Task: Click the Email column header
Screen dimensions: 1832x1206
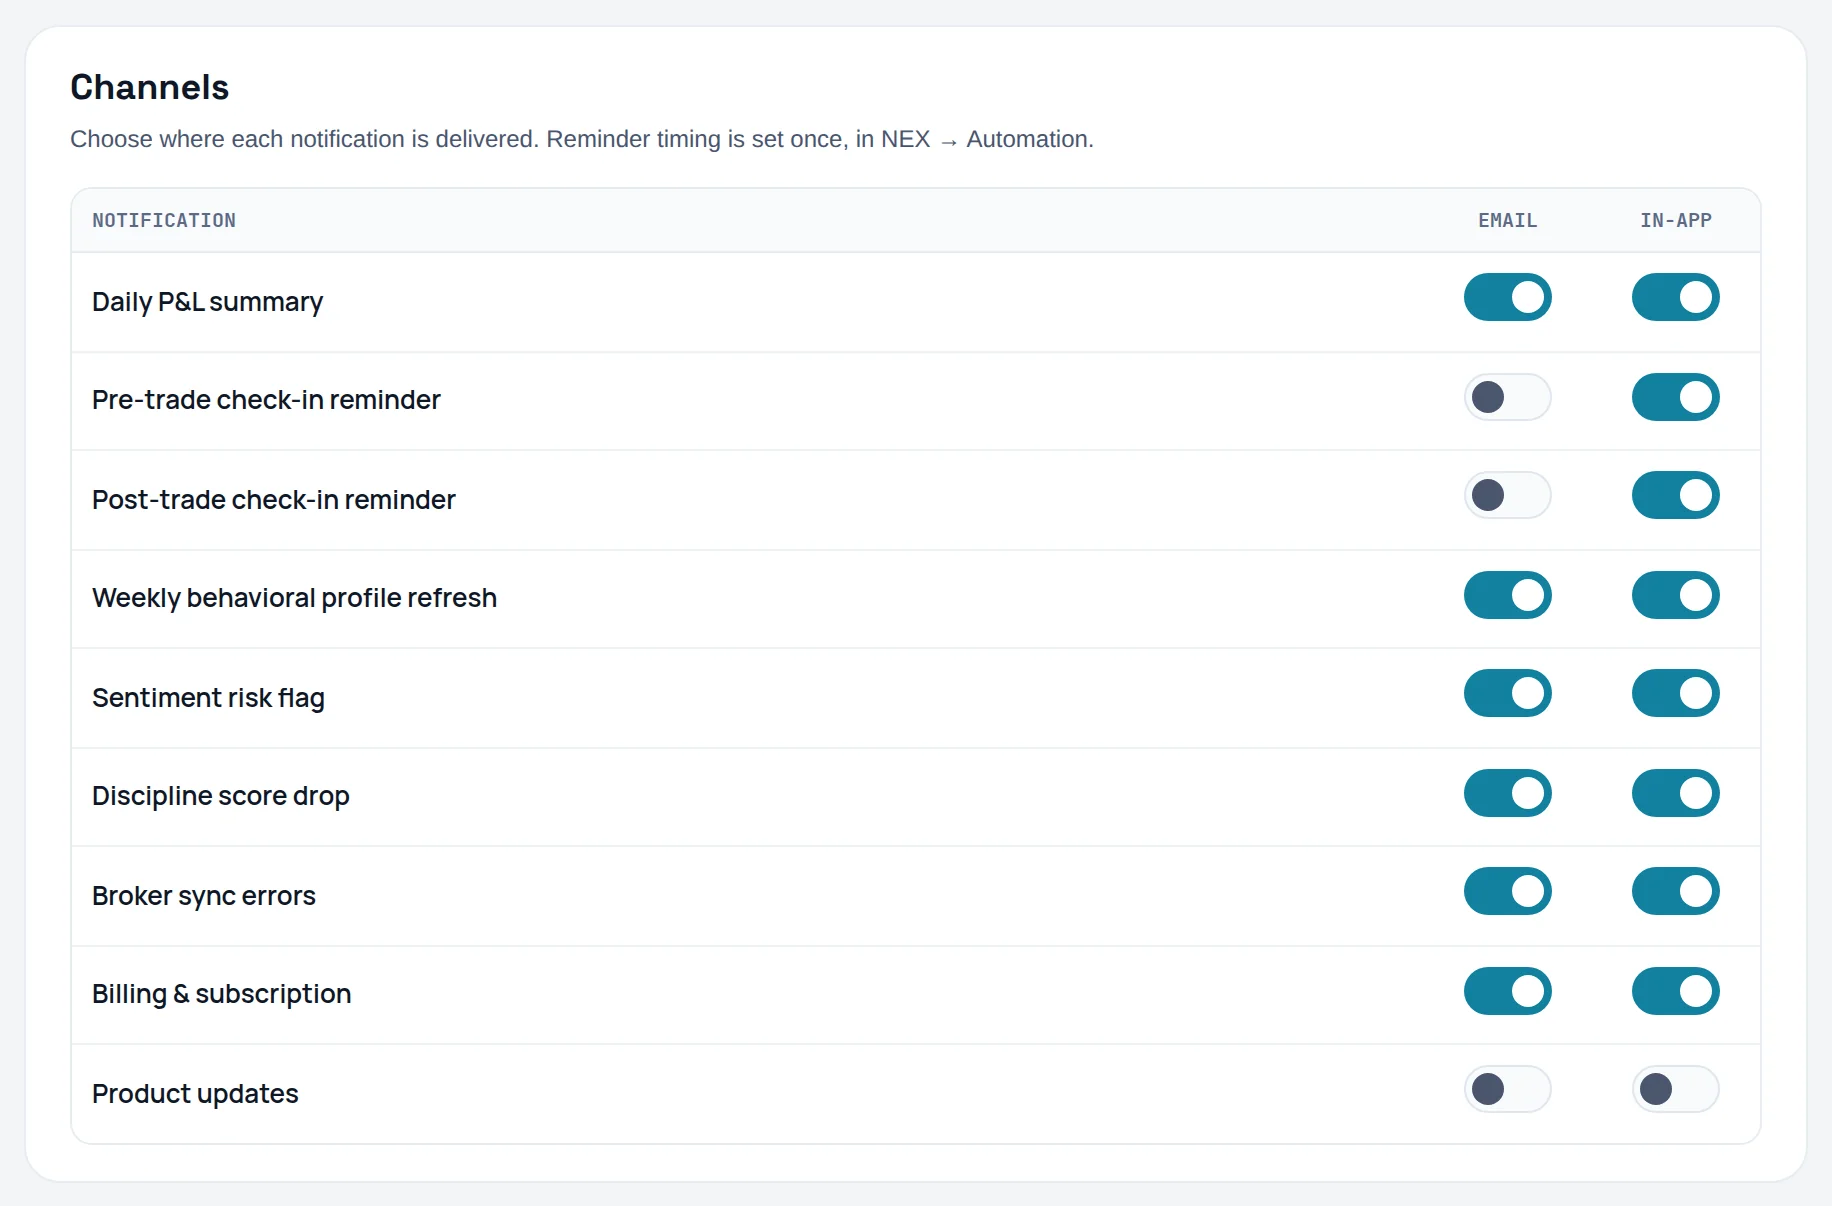Action: (x=1507, y=220)
